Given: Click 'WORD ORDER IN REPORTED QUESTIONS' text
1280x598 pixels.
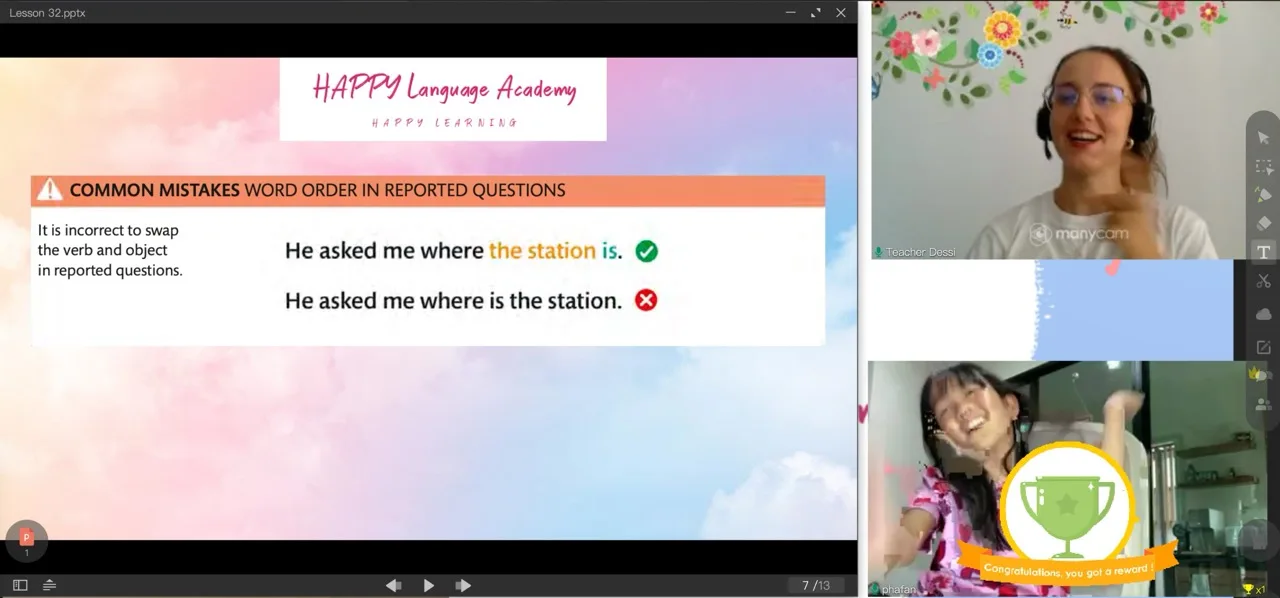Looking at the screenshot, I should click(405, 190).
